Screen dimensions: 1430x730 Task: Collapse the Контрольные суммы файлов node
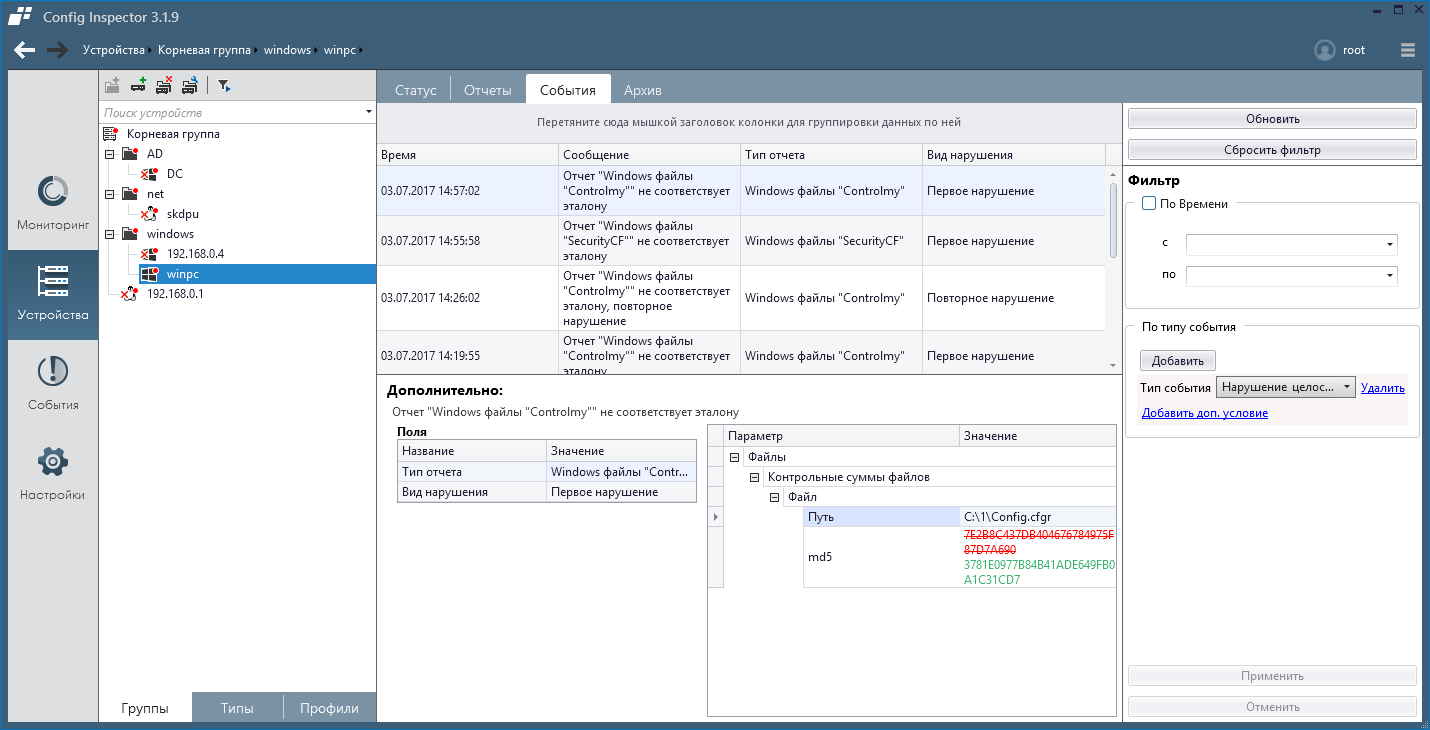click(755, 478)
